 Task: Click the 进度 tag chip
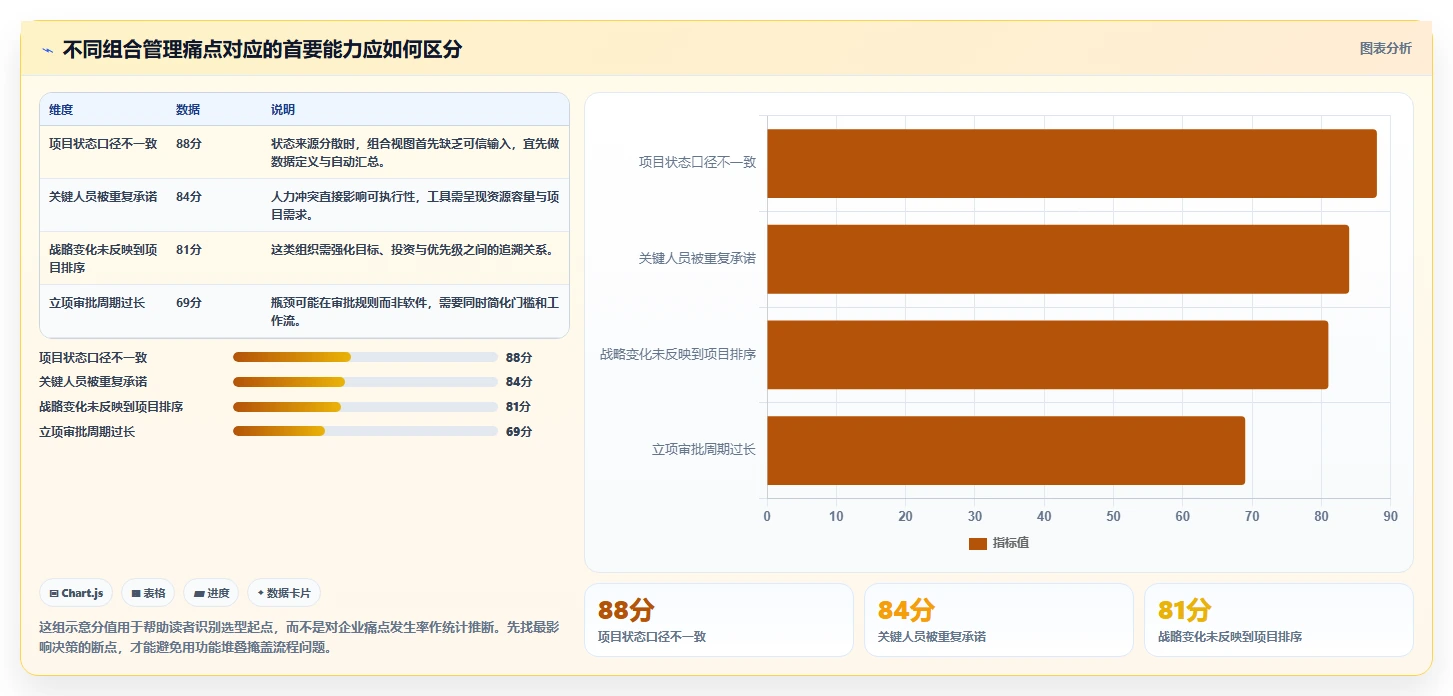point(211,593)
